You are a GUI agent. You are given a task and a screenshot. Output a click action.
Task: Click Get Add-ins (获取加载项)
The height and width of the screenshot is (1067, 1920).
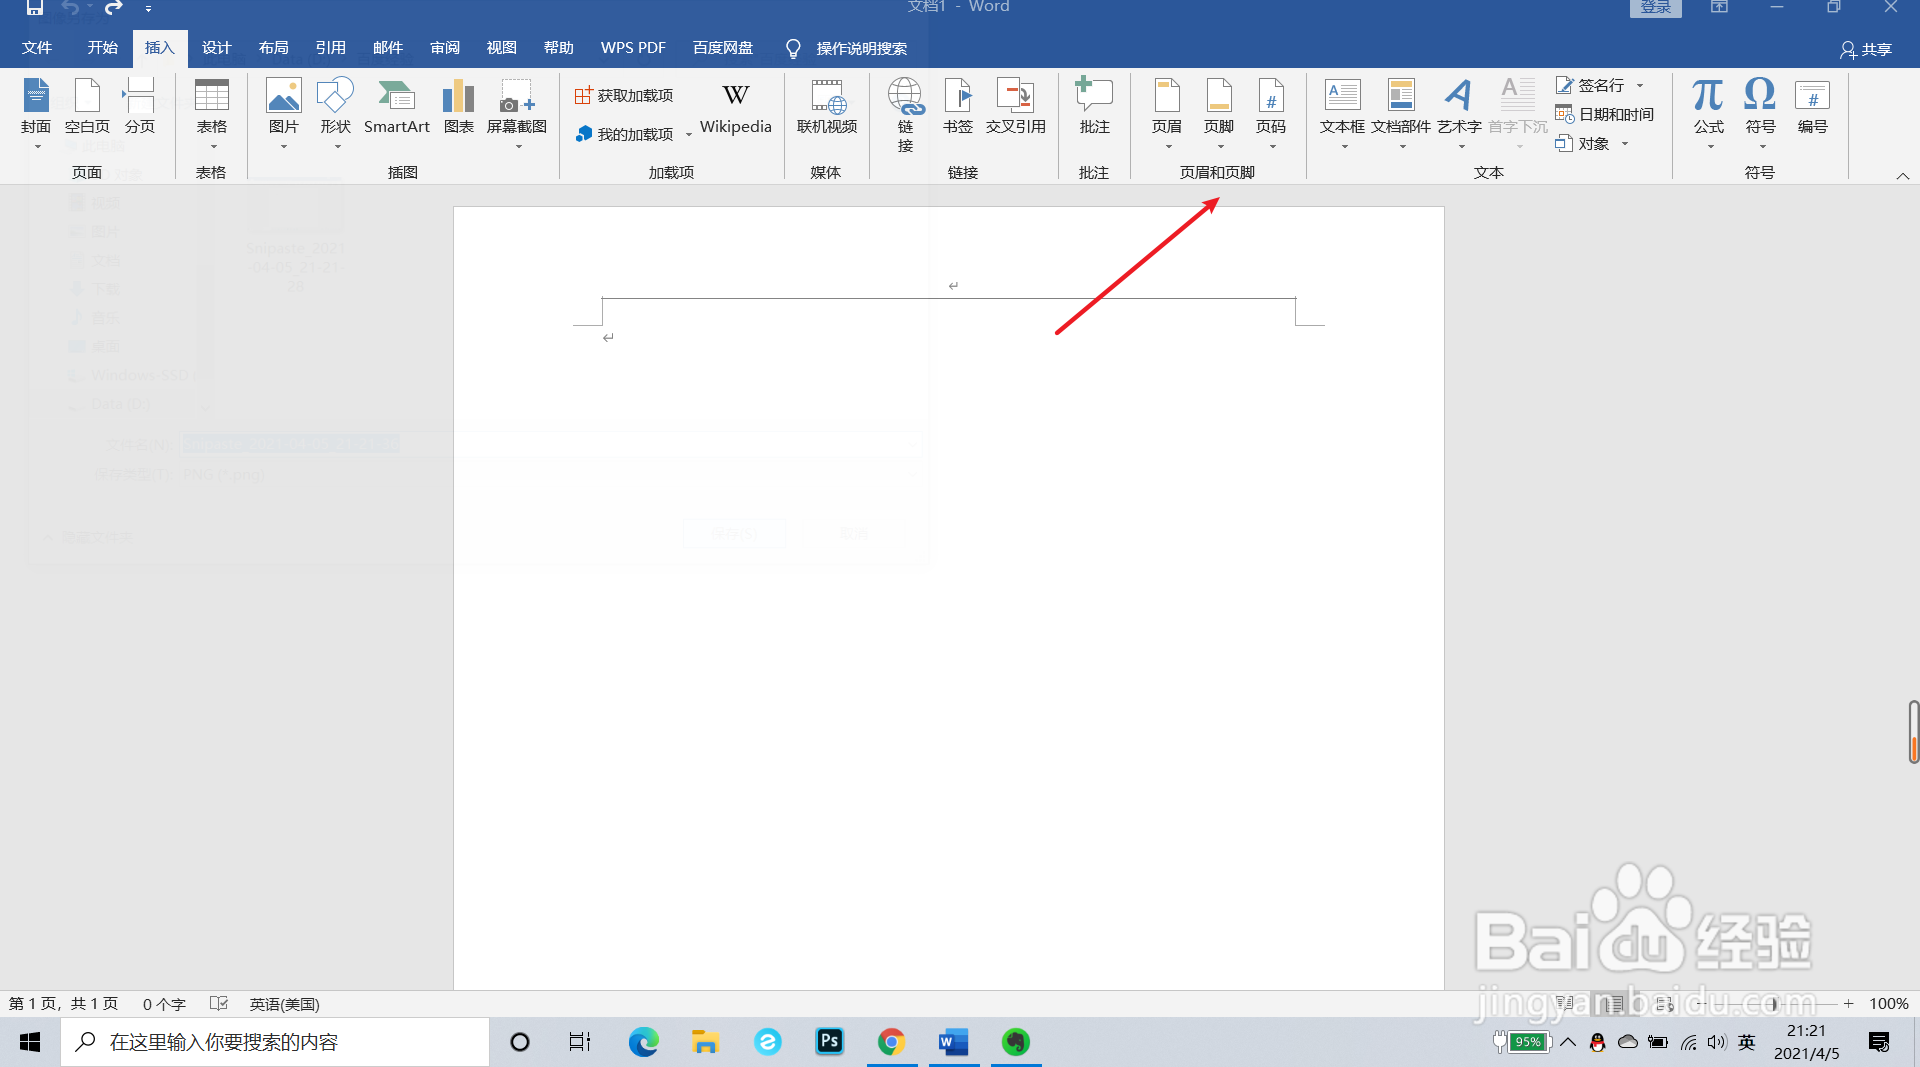(x=624, y=95)
